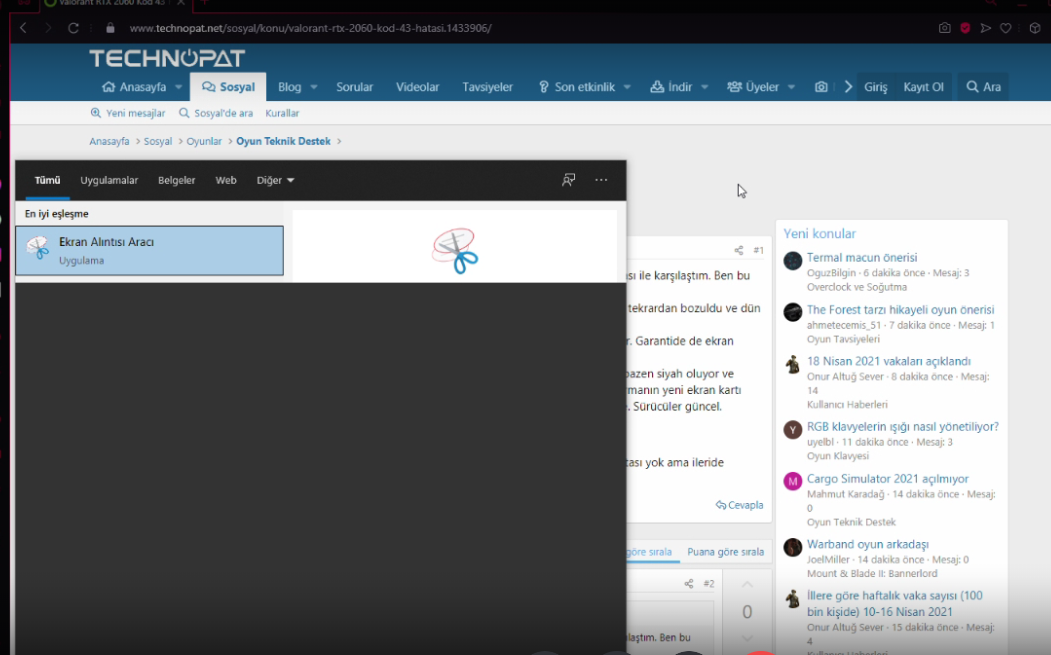Click the Technopat logo

click(167, 58)
